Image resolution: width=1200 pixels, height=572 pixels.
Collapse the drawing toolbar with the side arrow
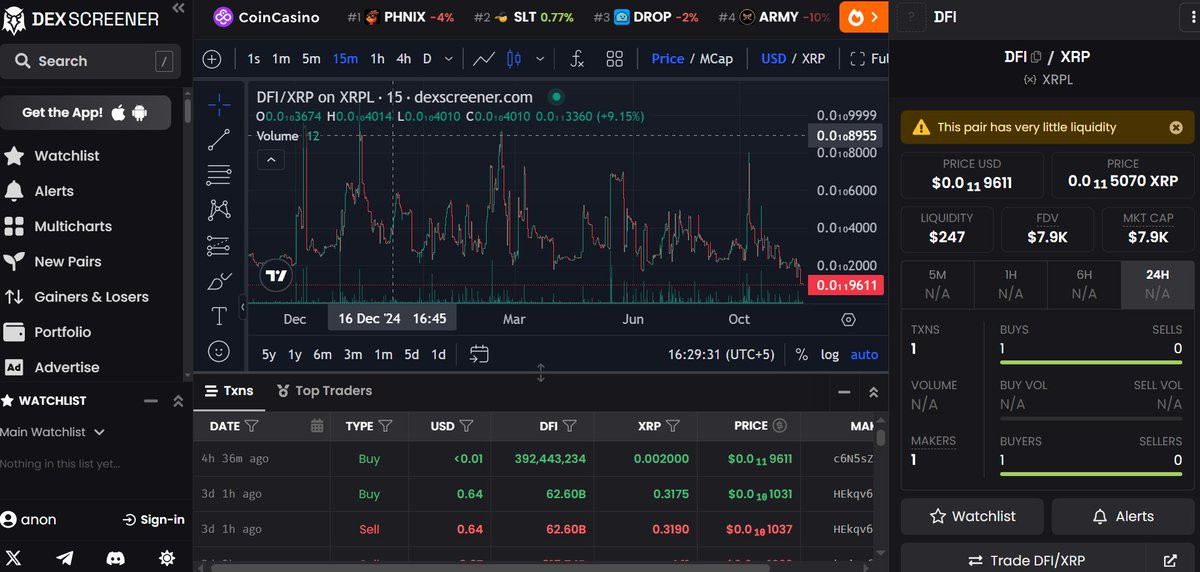(x=242, y=306)
